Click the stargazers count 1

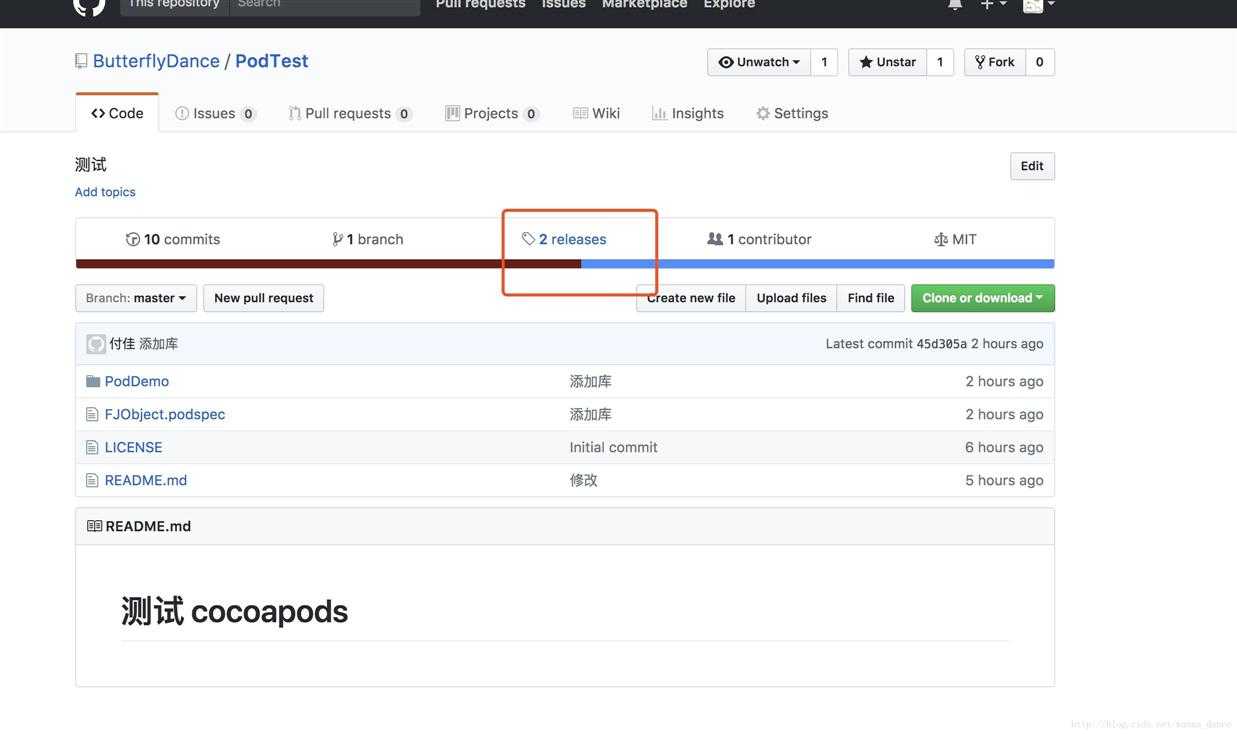pyautogui.click(x=940, y=62)
